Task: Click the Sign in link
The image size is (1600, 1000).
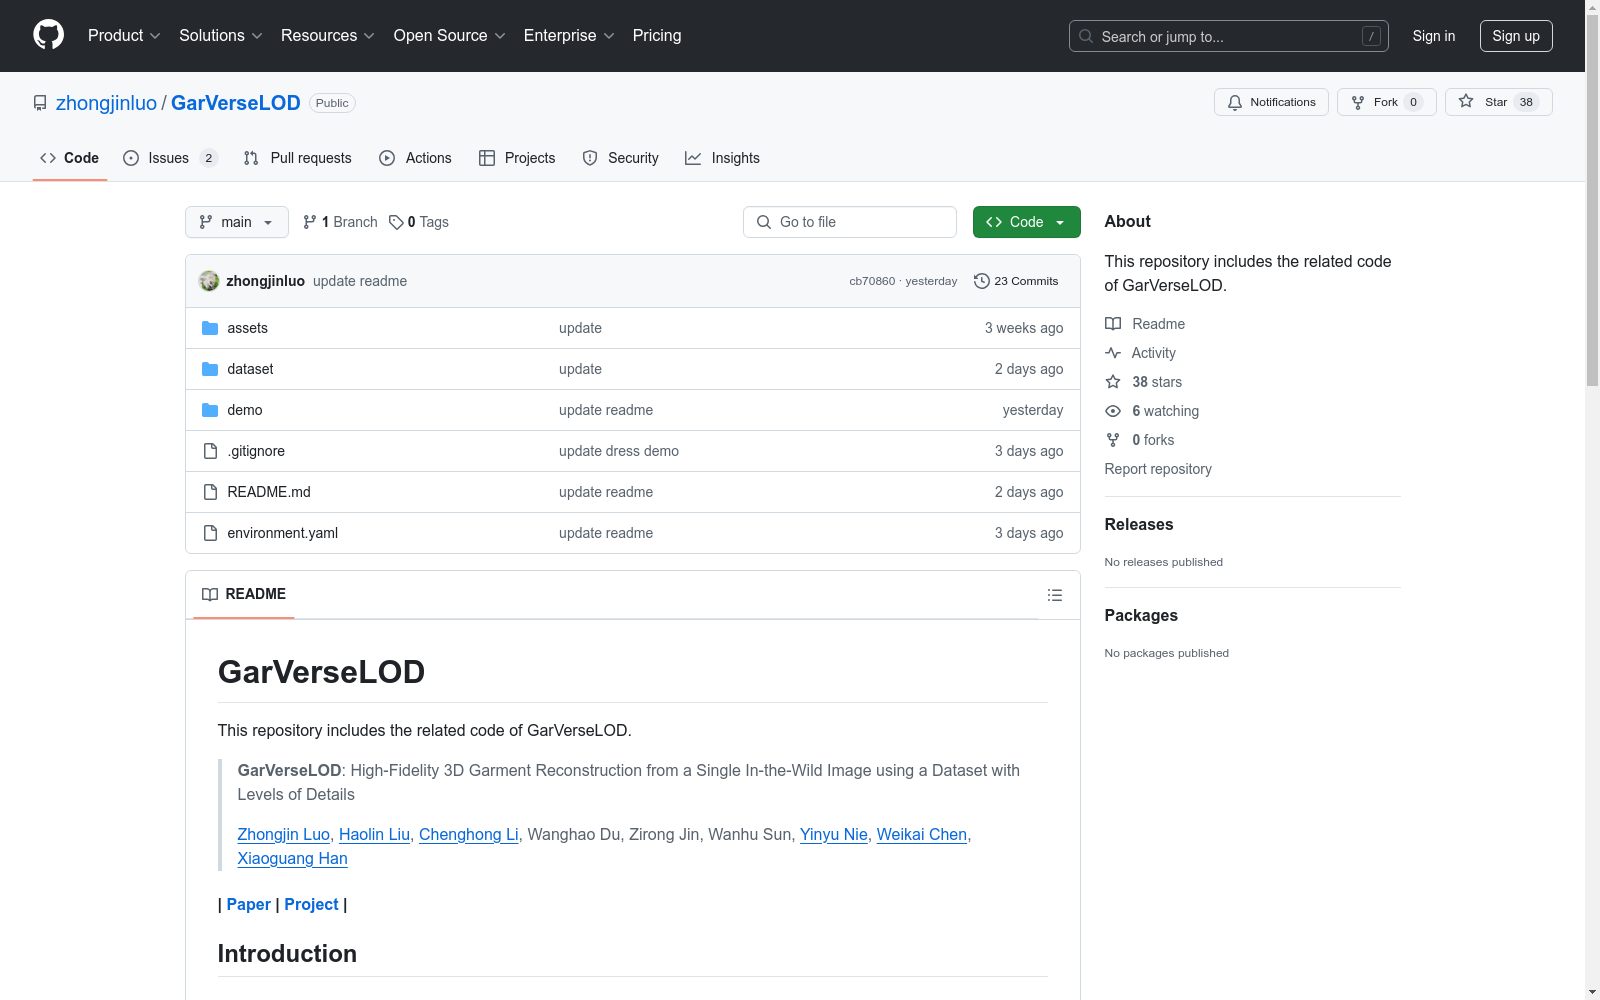Action: coord(1434,36)
